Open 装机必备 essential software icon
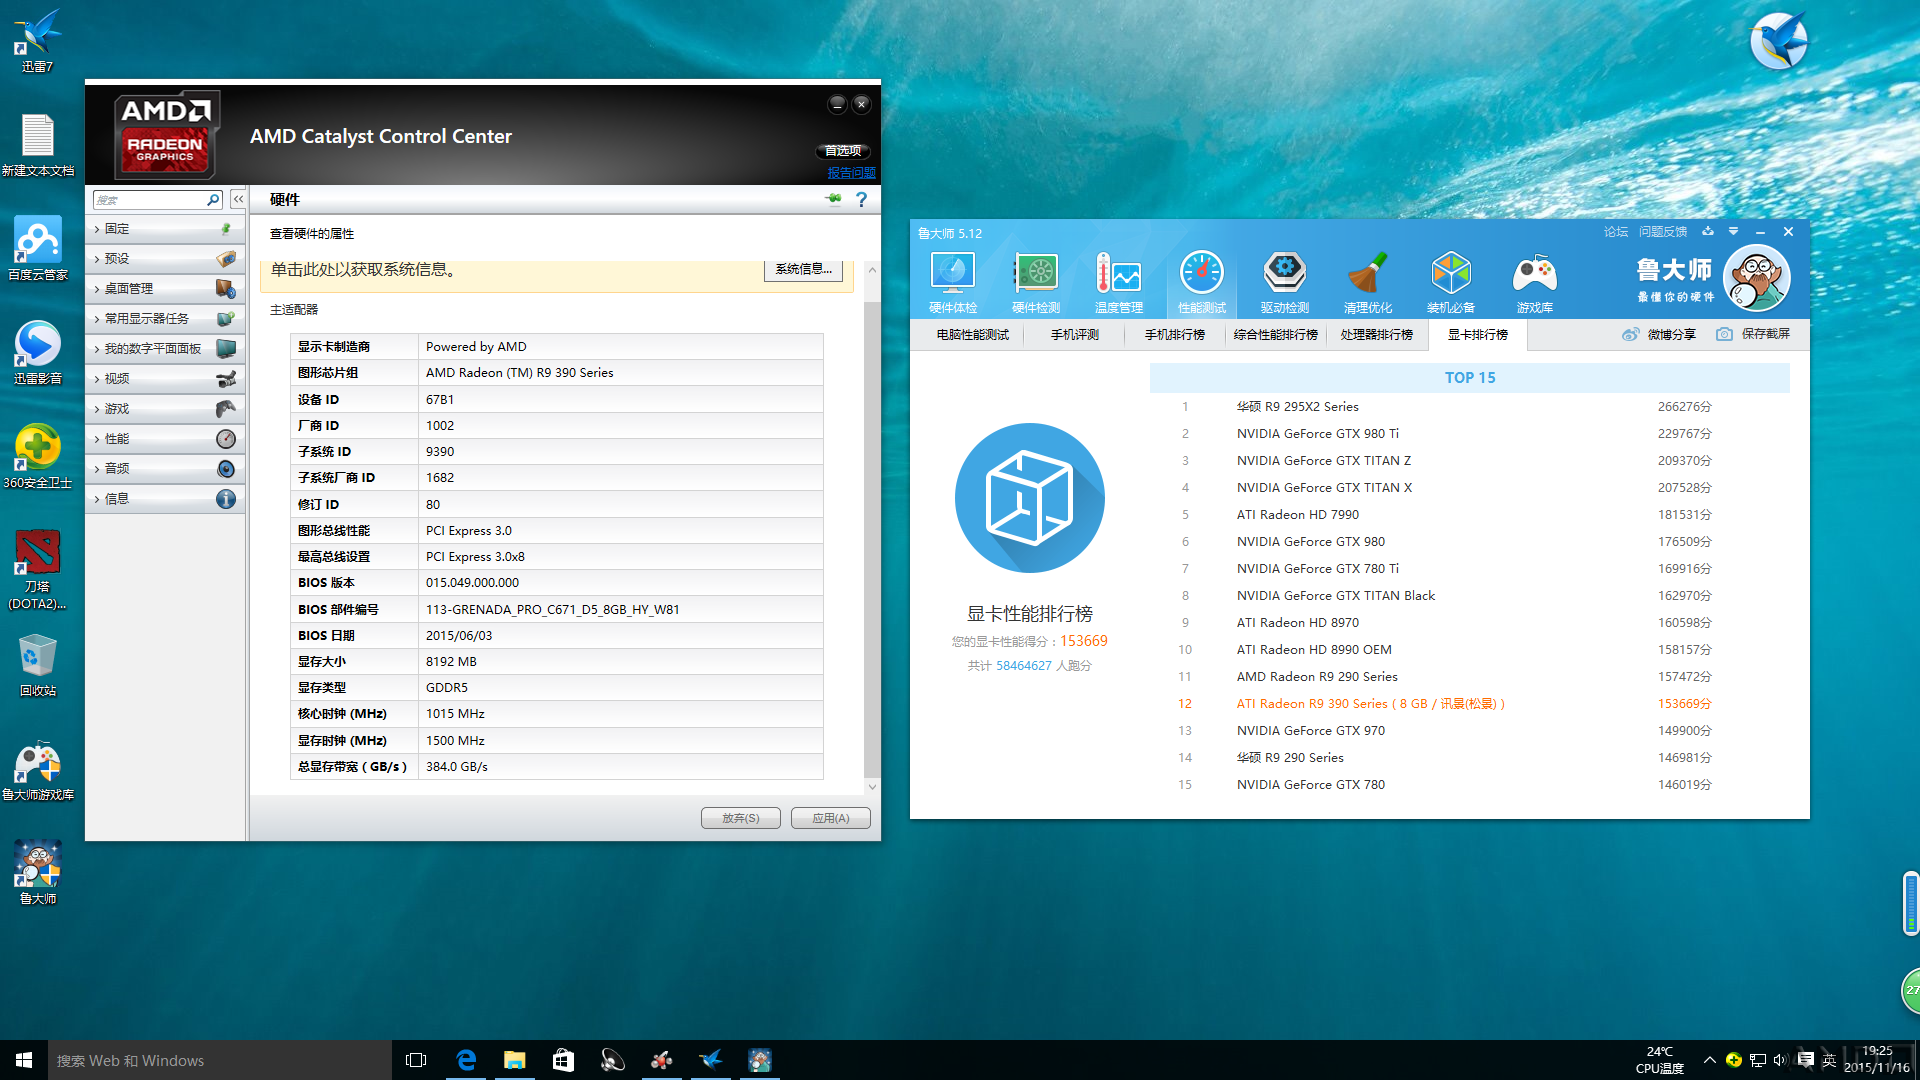 [1450, 282]
